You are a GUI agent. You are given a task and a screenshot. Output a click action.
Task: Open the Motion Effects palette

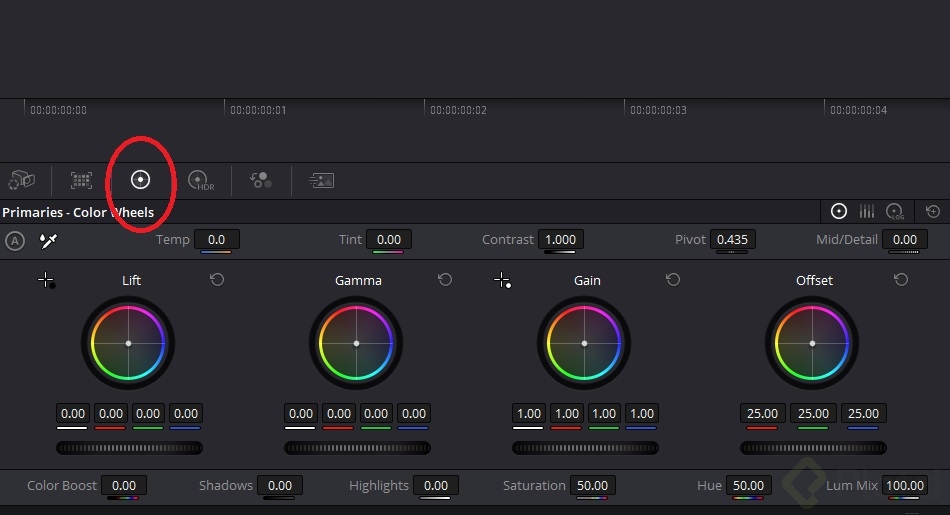(x=321, y=181)
